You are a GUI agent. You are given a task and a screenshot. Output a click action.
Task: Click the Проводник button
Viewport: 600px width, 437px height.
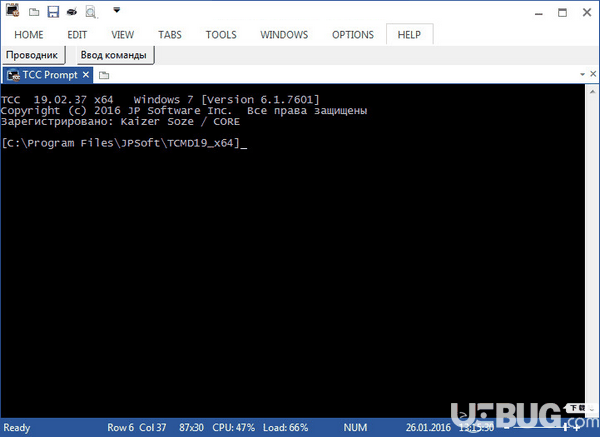pos(34,55)
